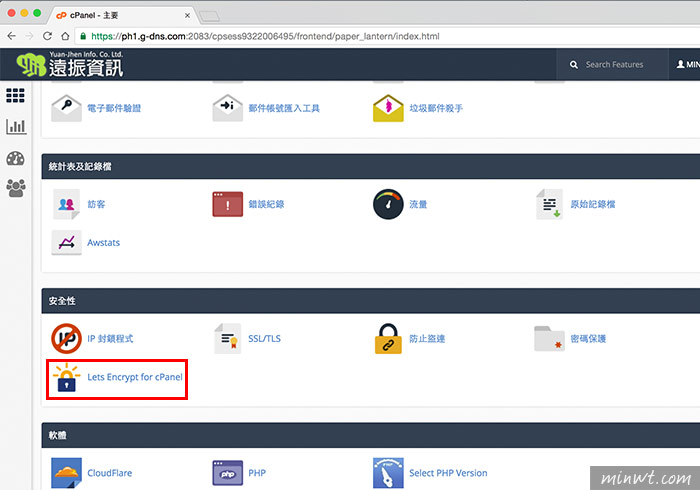Open the Awstats link
The width and height of the screenshot is (700, 490).
point(104,242)
